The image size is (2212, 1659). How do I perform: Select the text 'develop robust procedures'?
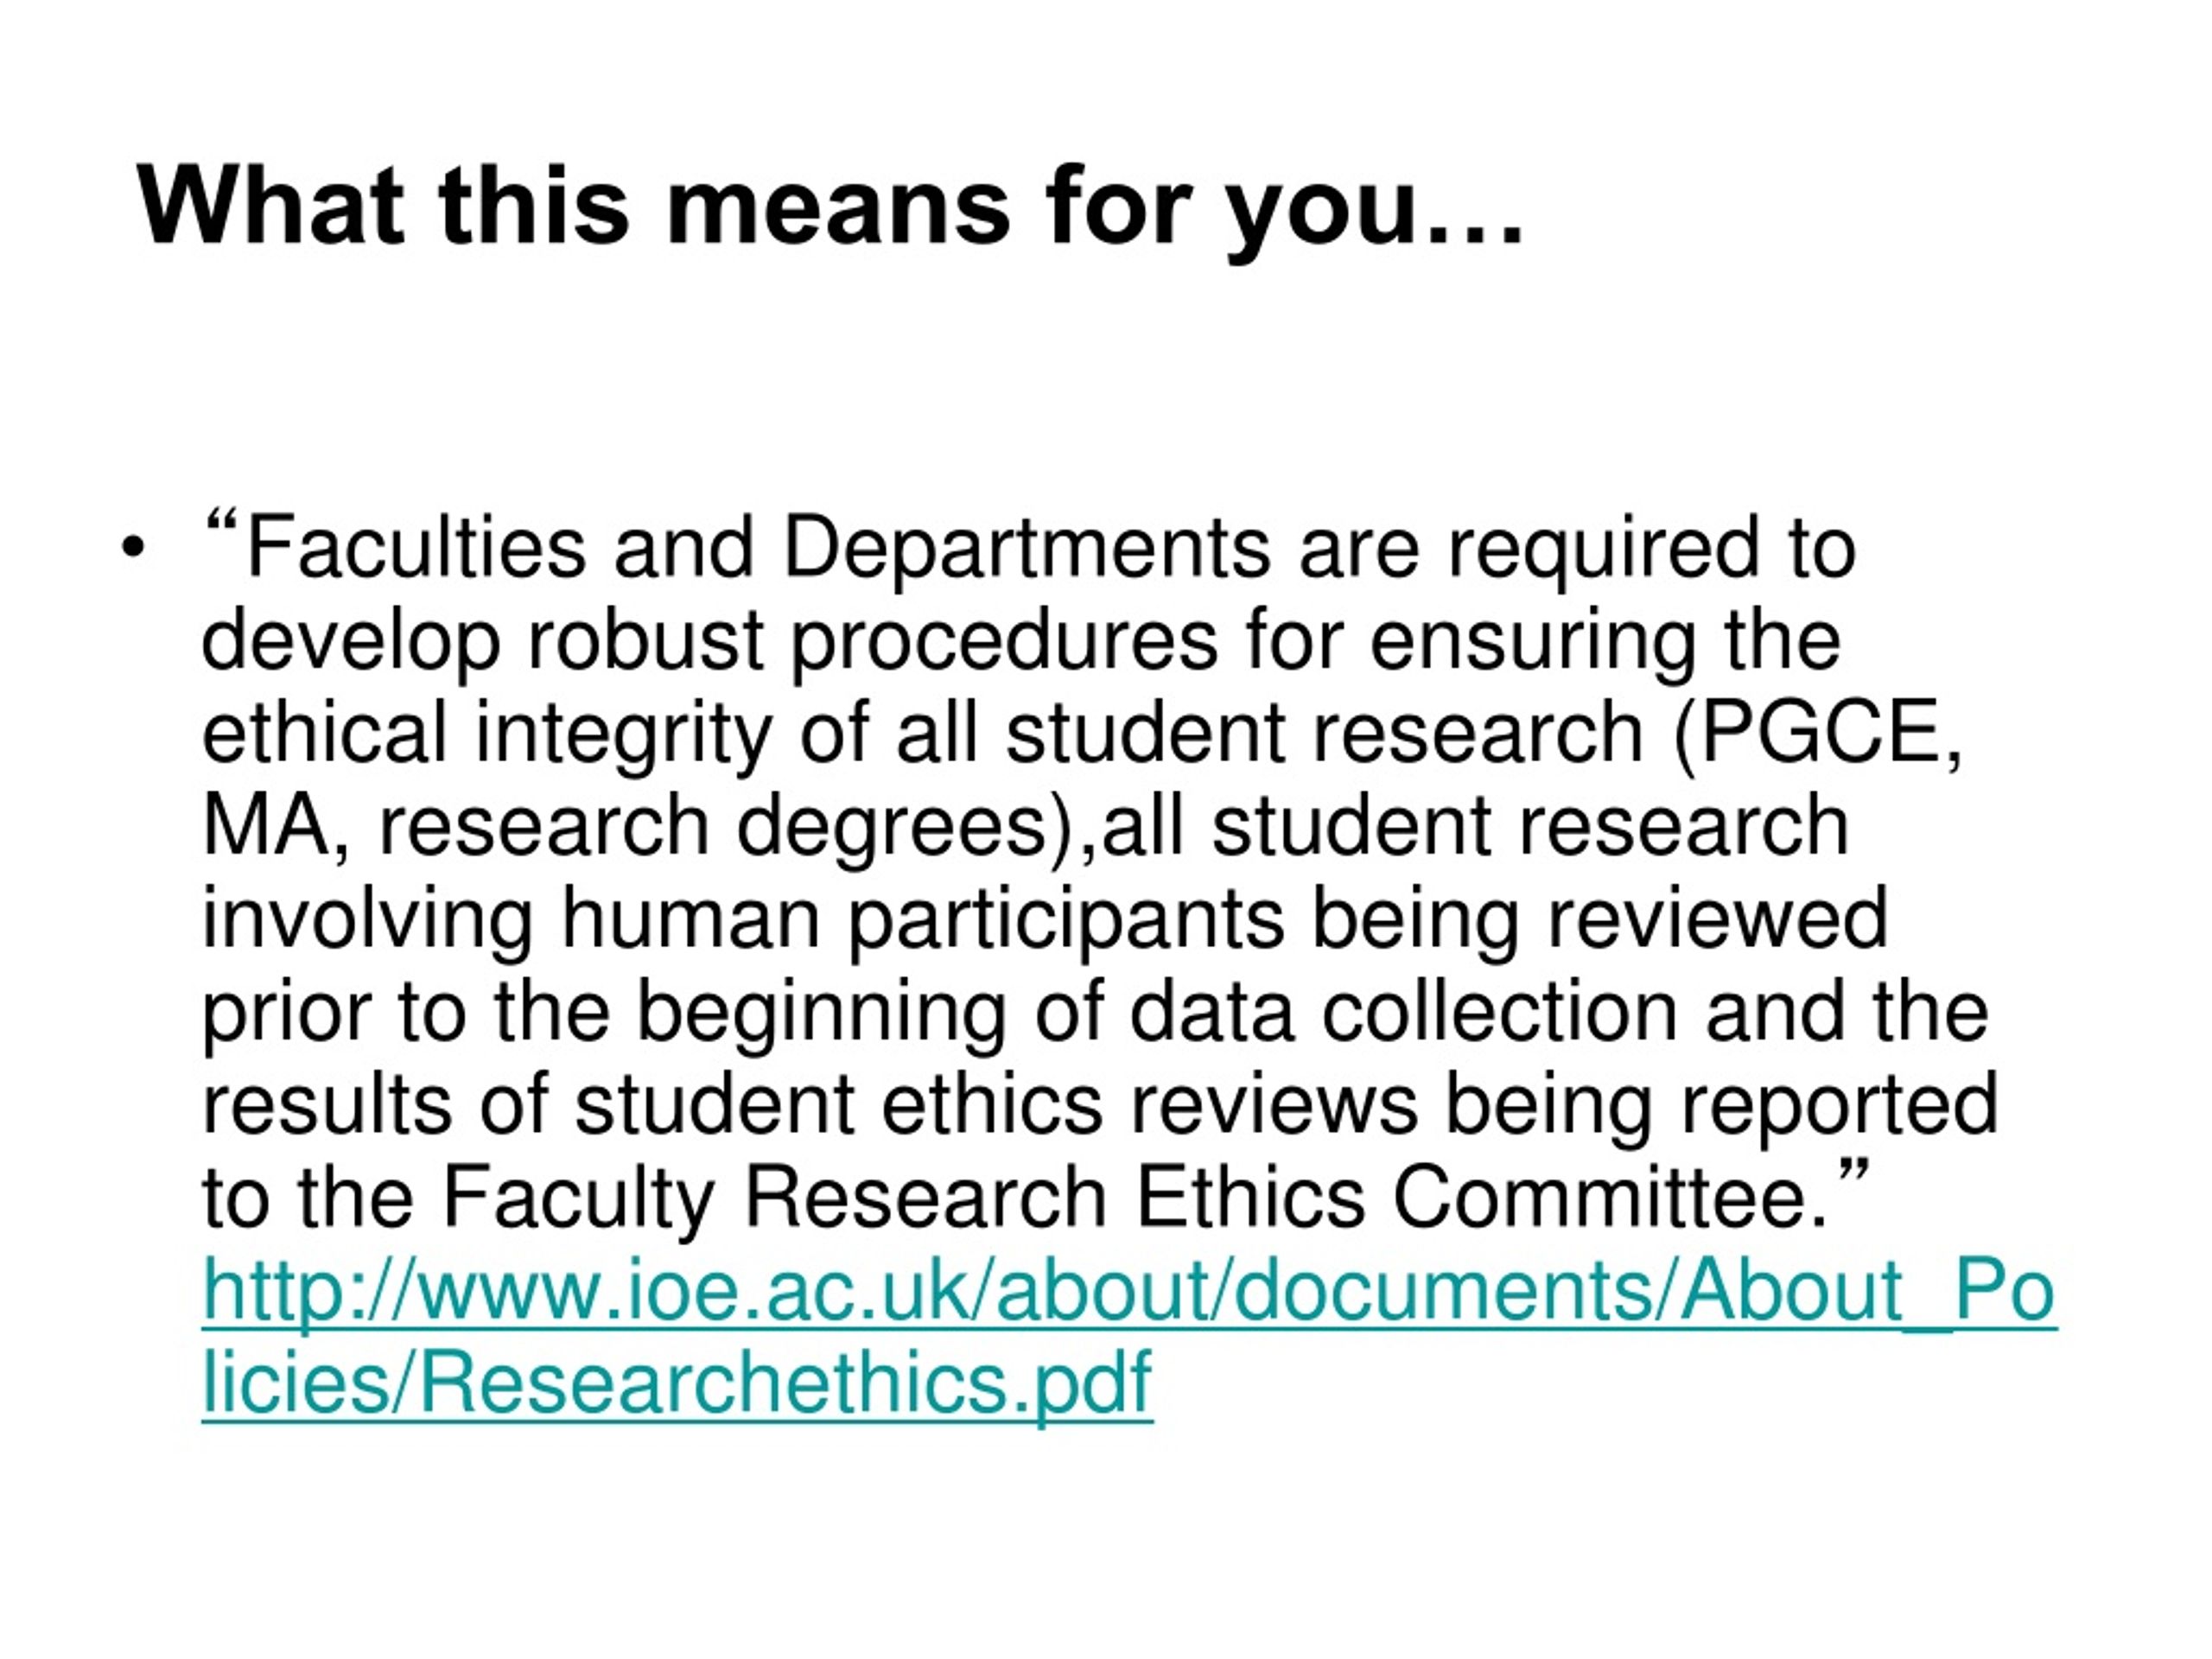point(710,642)
